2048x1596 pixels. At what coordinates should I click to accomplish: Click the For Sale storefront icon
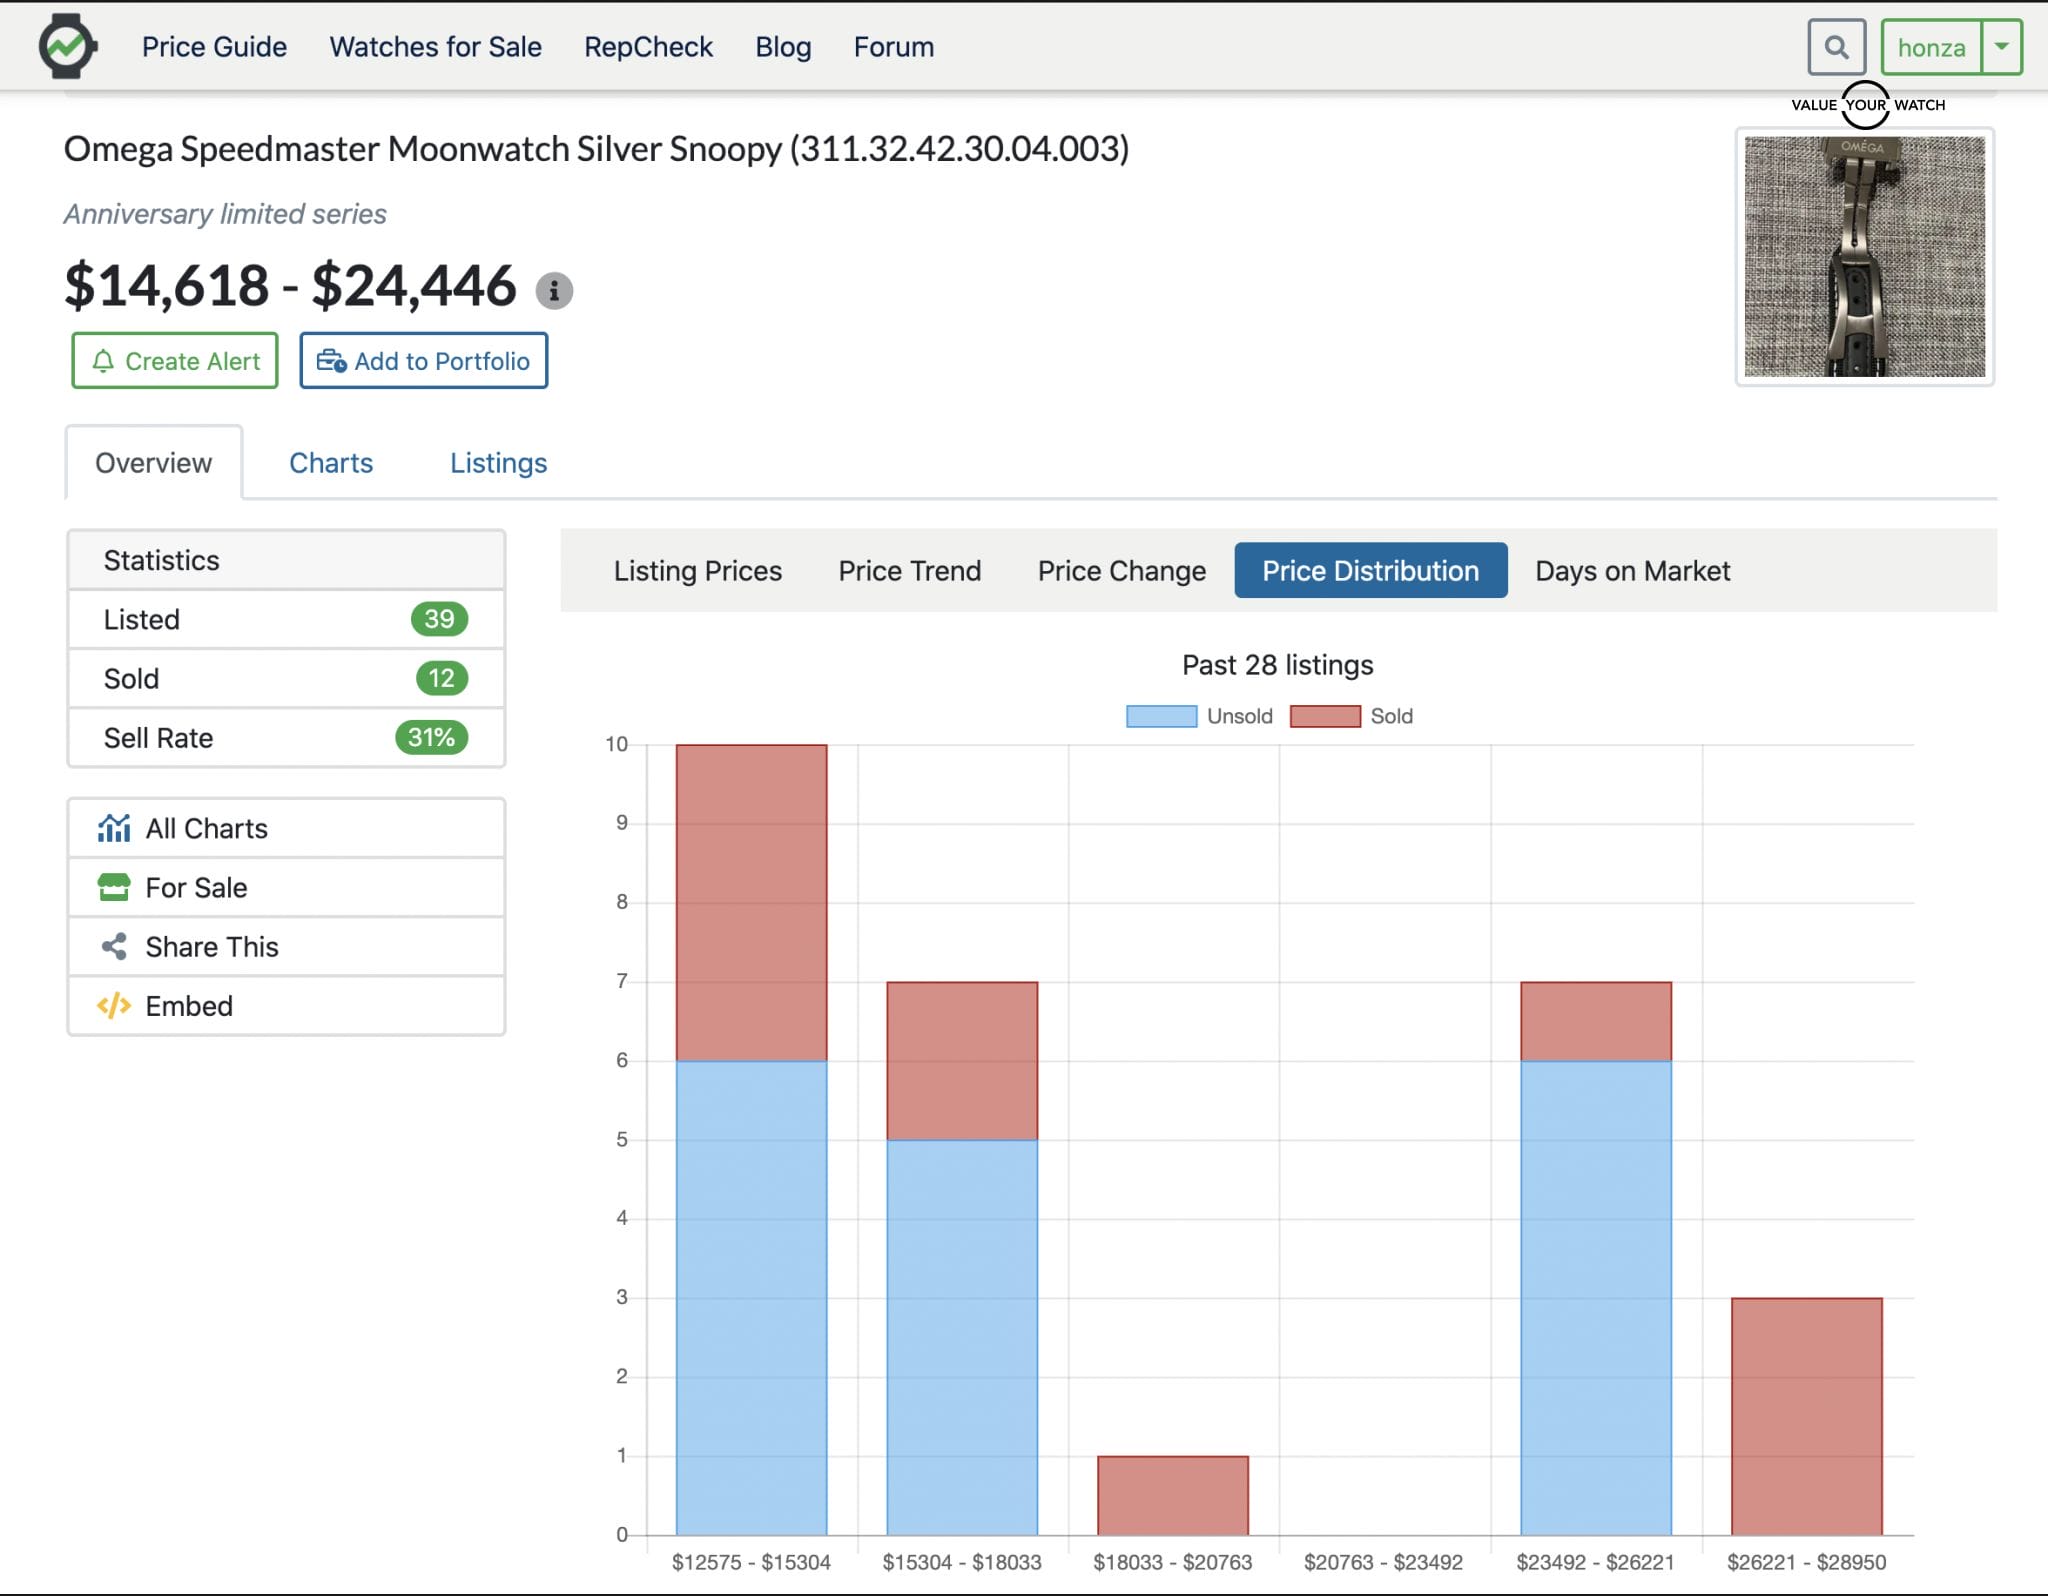114,887
